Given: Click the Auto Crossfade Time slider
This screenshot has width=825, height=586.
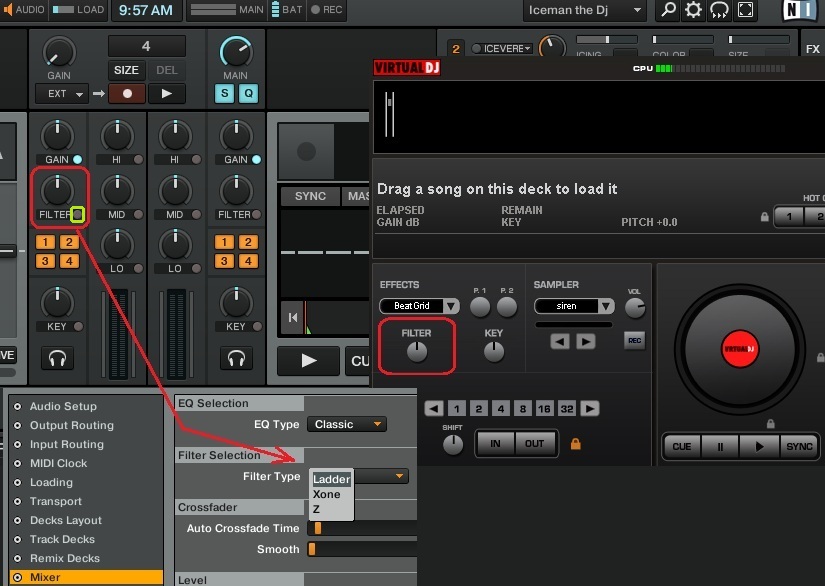Looking at the screenshot, I should tap(362, 528).
